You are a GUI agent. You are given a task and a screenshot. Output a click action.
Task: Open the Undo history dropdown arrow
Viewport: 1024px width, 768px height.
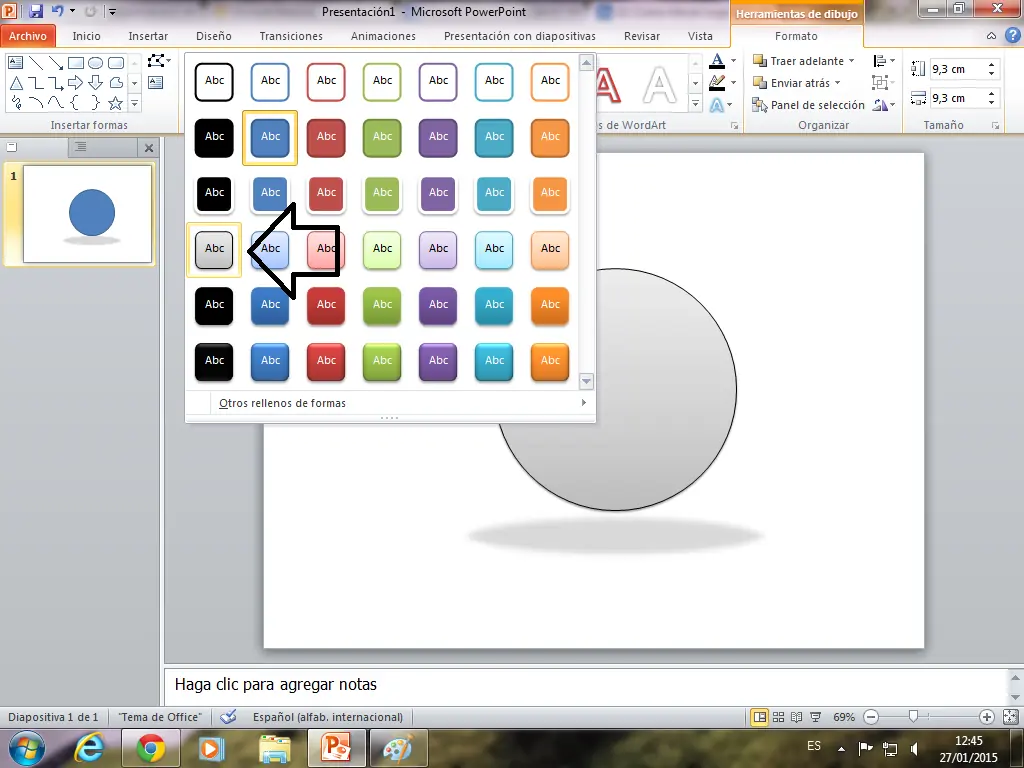click(x=72, y=10)
